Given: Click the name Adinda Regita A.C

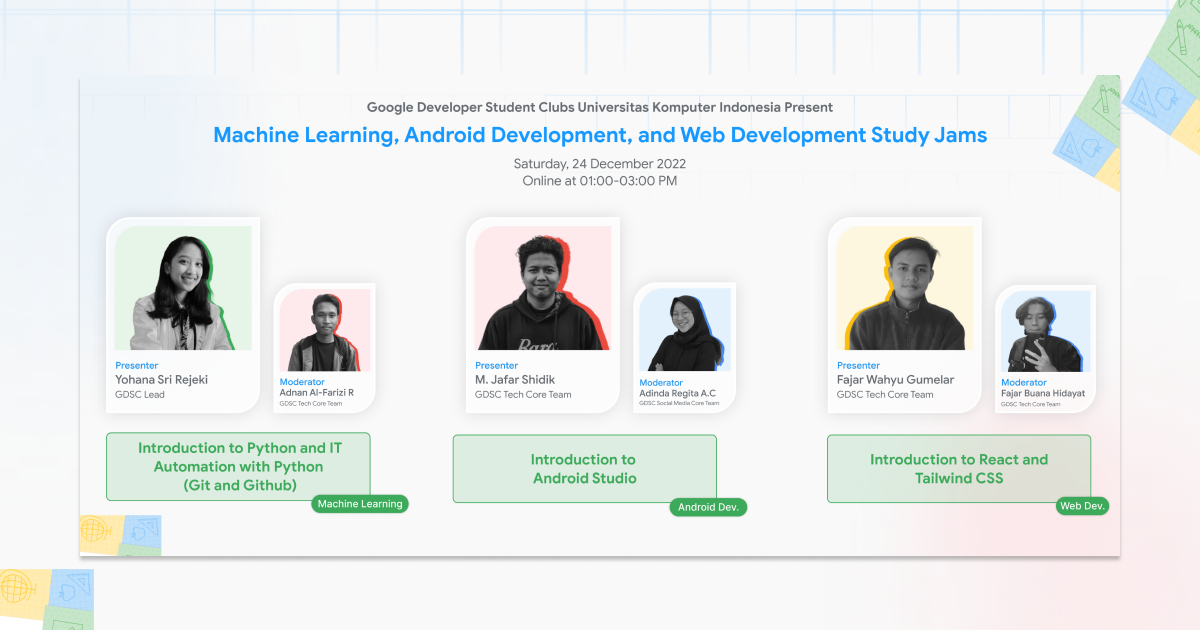Looking at the screenshot, I should point(678,393).
